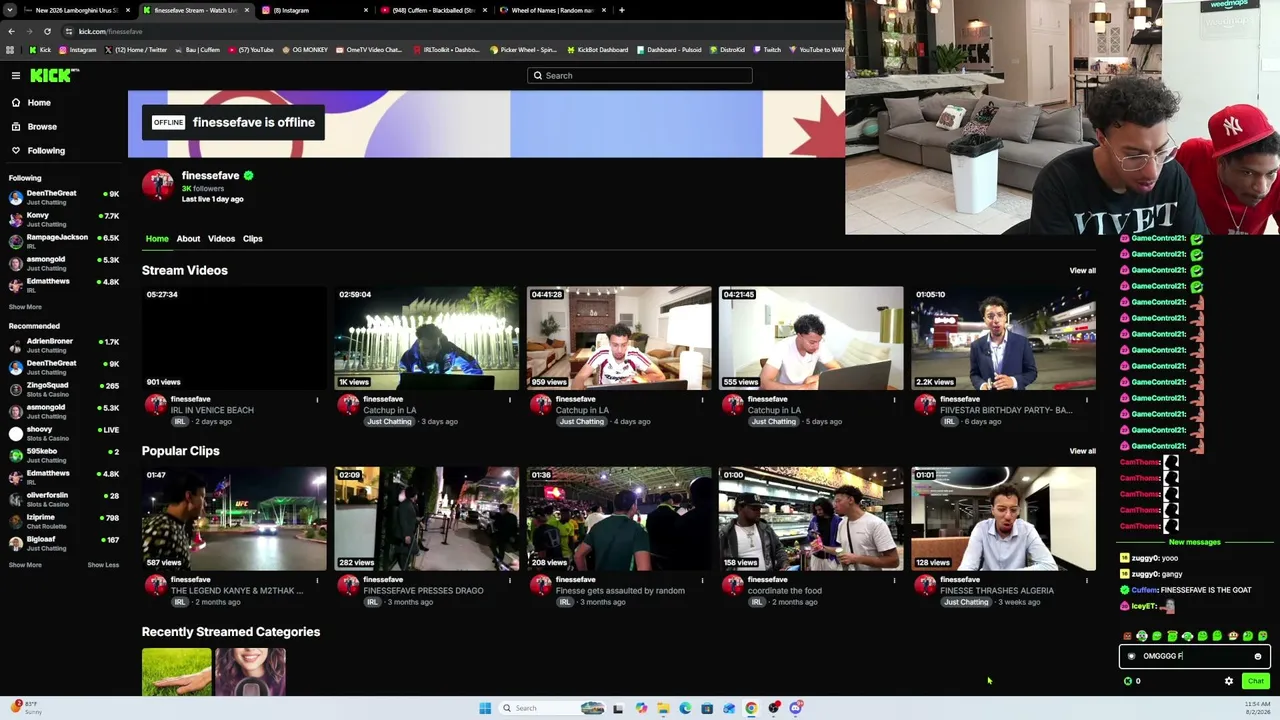The image size is (1280, 720).
Task: Open File Explorer from the taskbar
Action: [663, 708]
